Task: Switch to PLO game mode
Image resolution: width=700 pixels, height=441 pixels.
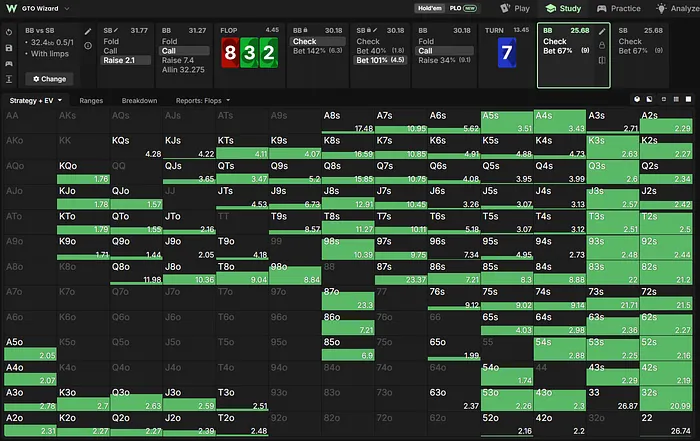Action: pos(463,8)
